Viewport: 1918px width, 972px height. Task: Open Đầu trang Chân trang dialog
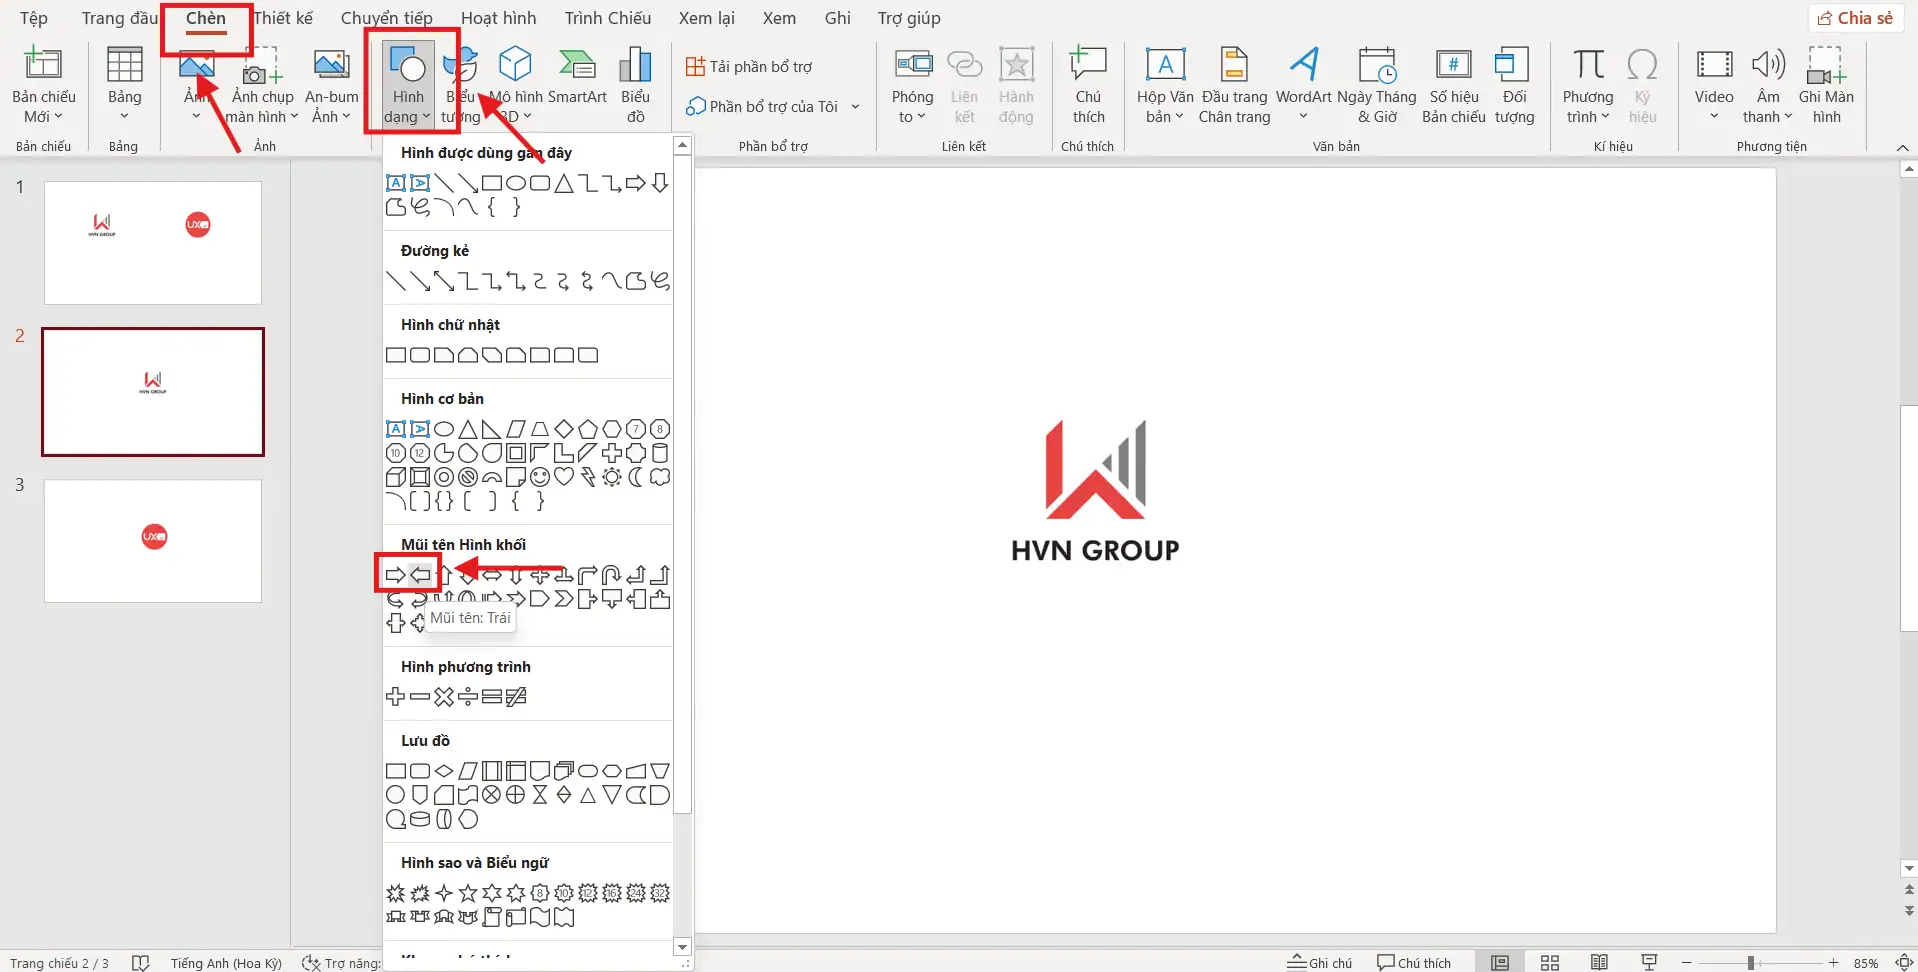click(x=1234, y=85)
